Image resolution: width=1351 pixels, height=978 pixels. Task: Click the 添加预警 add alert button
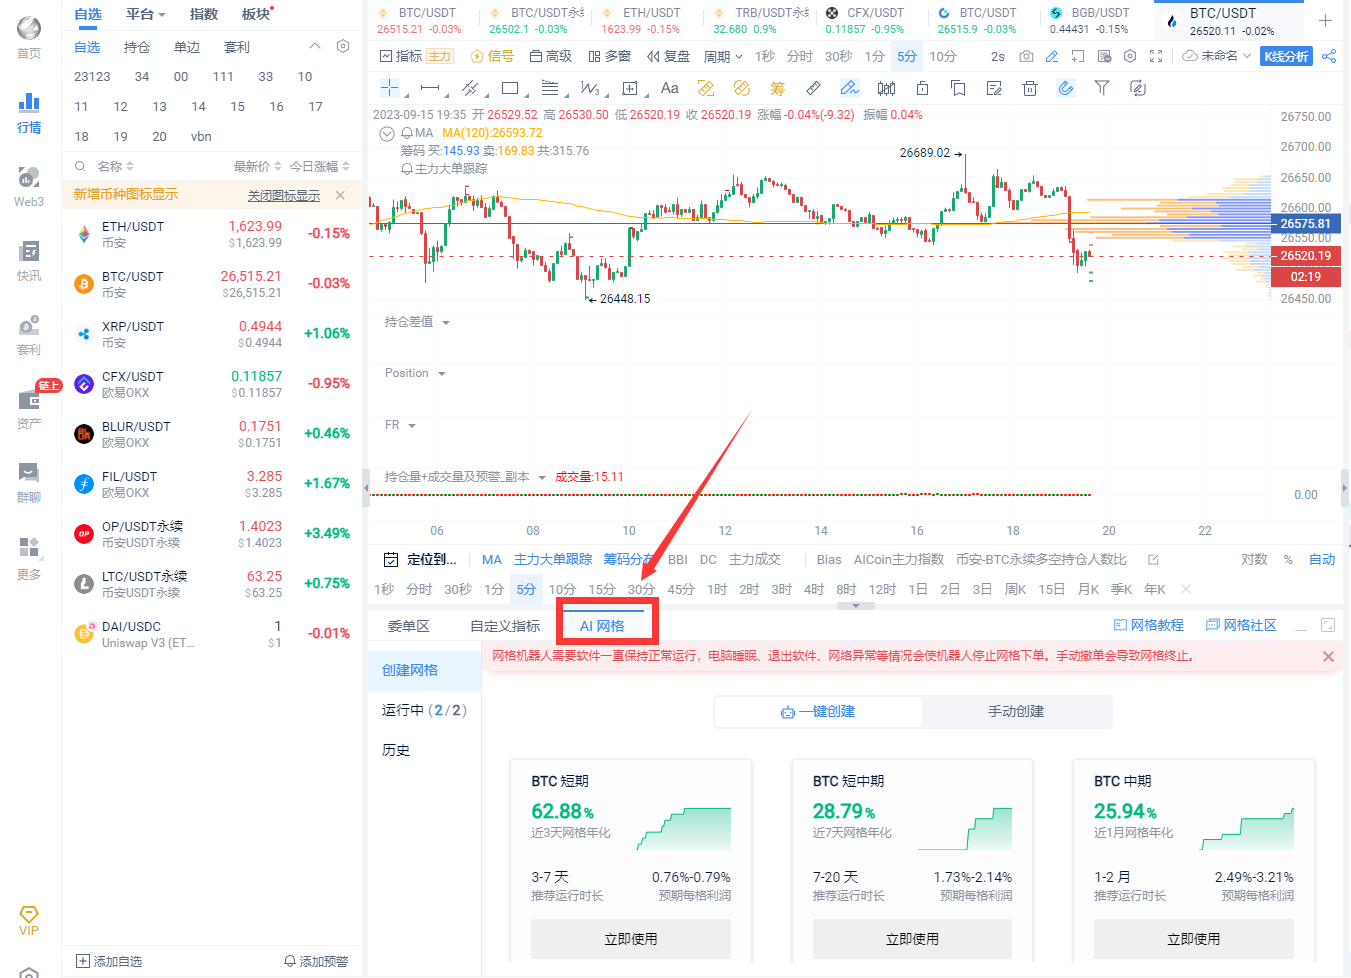point(316,961)
